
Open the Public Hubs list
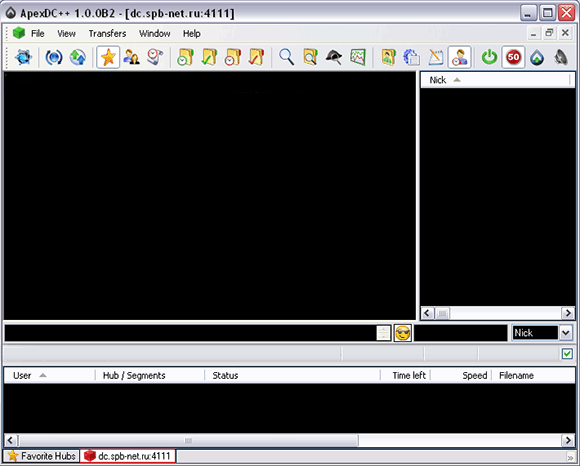[23, 57]
